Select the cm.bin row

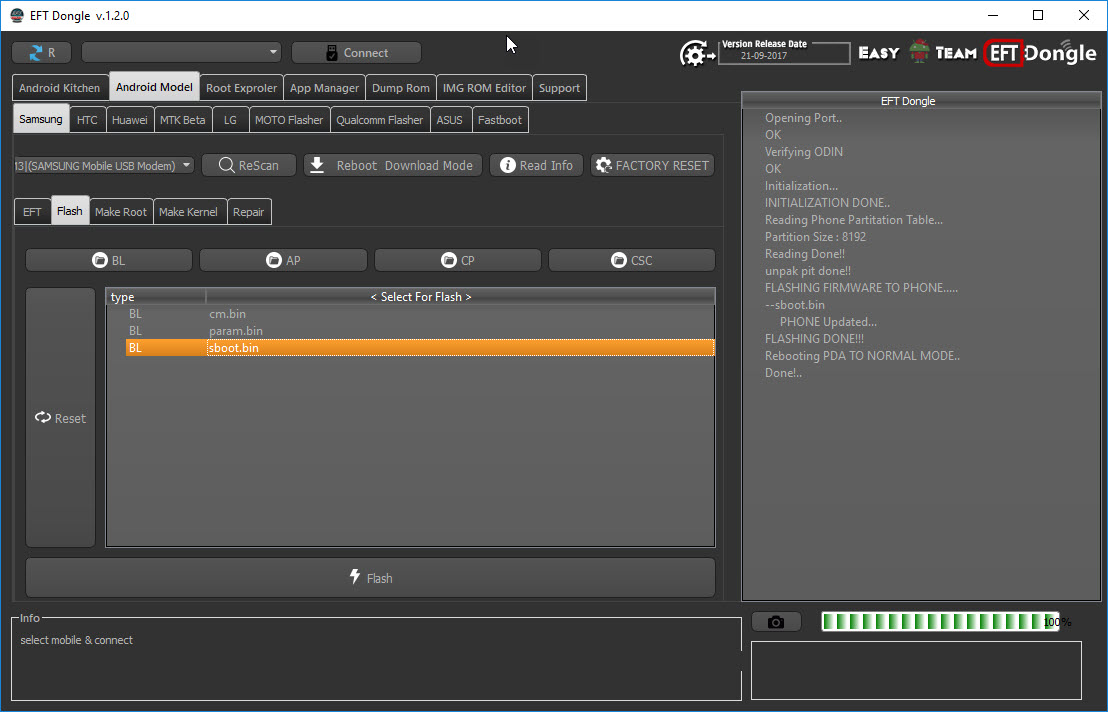coord(420,314)
